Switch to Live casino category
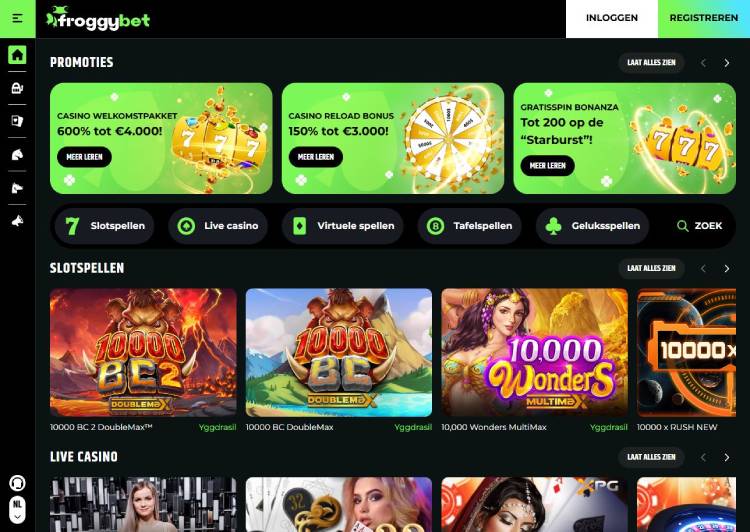The image size is (750, 532). pos(218,226)
